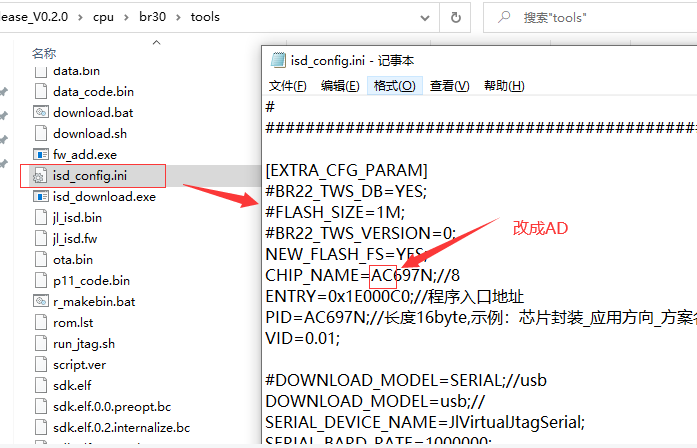Place cursor in PID=AC697N line
Viewport: 697px width, 448px height.
pos(481,317)
